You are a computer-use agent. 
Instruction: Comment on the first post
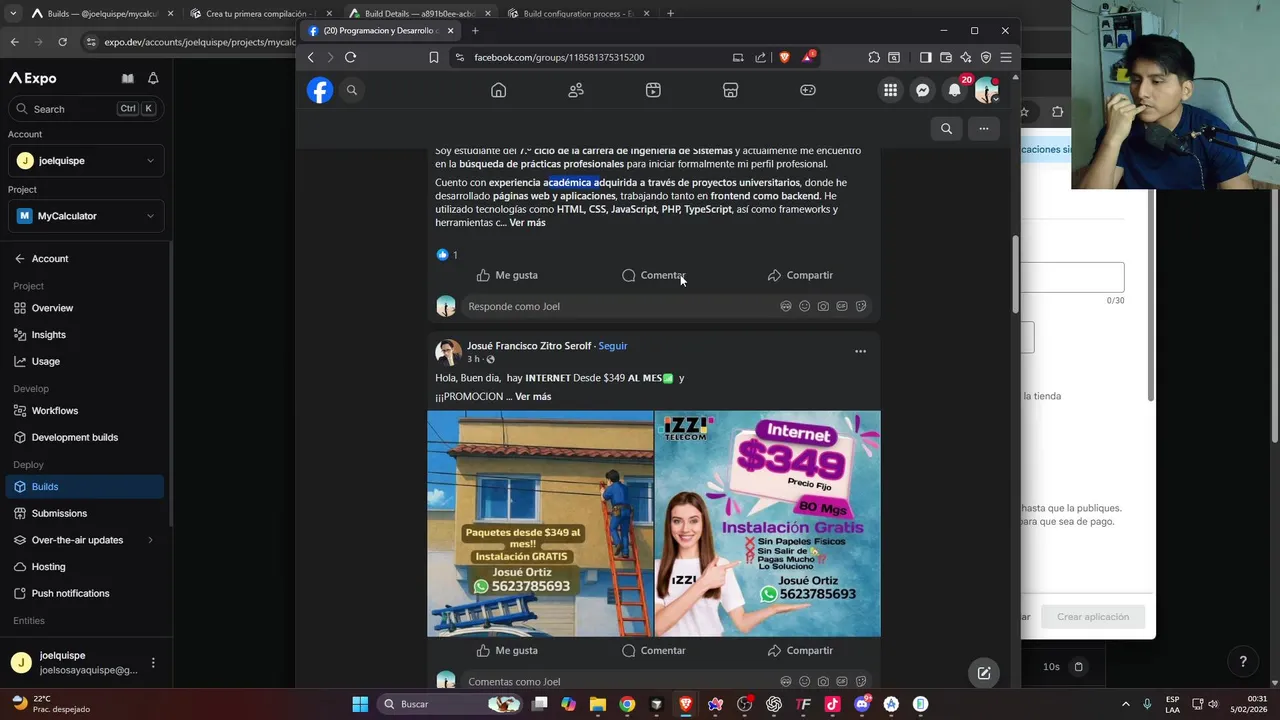pyautogui.click(x=653, y=275)
